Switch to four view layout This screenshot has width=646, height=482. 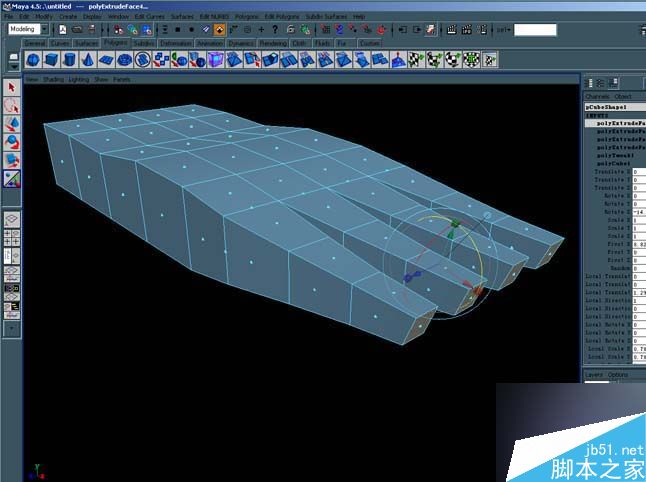click(12, 238)
